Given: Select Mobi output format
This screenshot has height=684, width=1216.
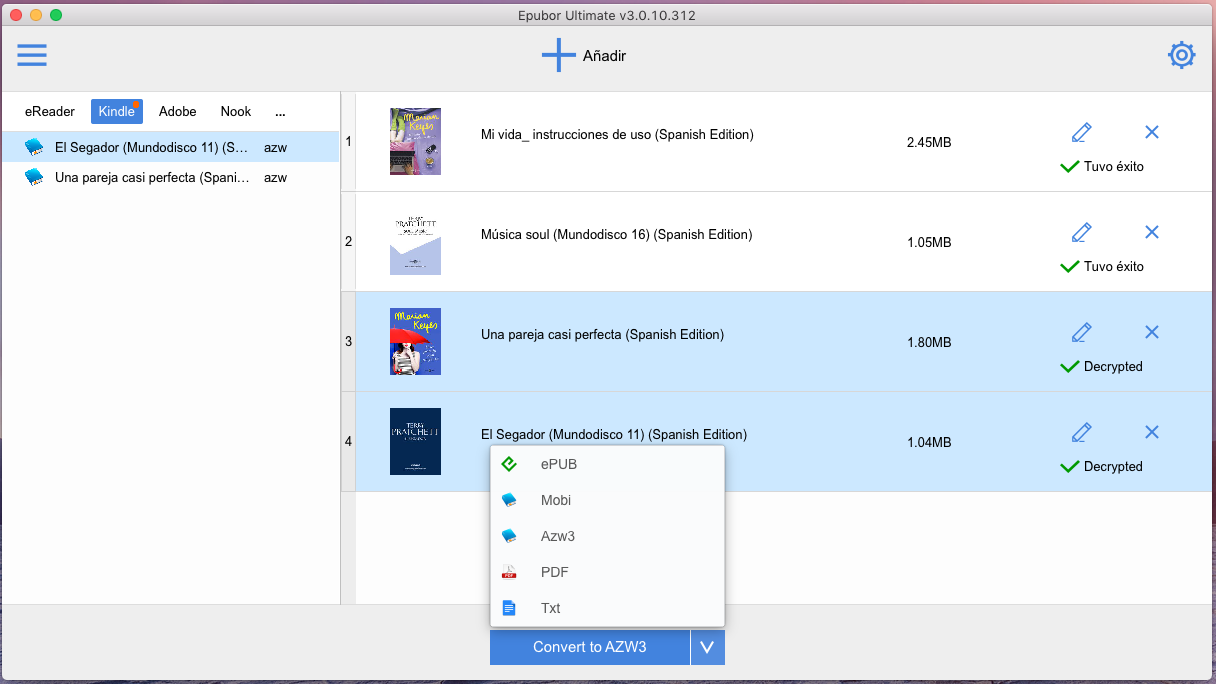Looking at the screenshot, I should point(555,500).
